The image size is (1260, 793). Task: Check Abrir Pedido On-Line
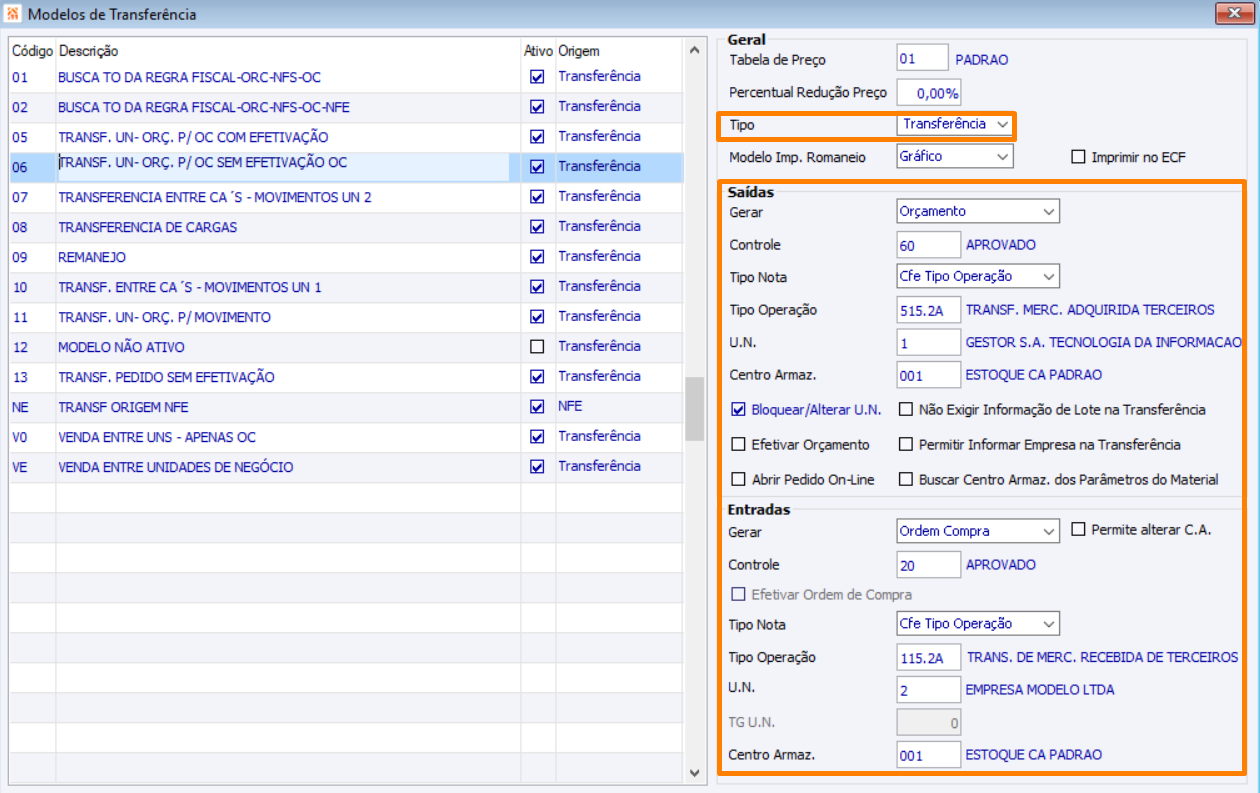tap(739, 479)
